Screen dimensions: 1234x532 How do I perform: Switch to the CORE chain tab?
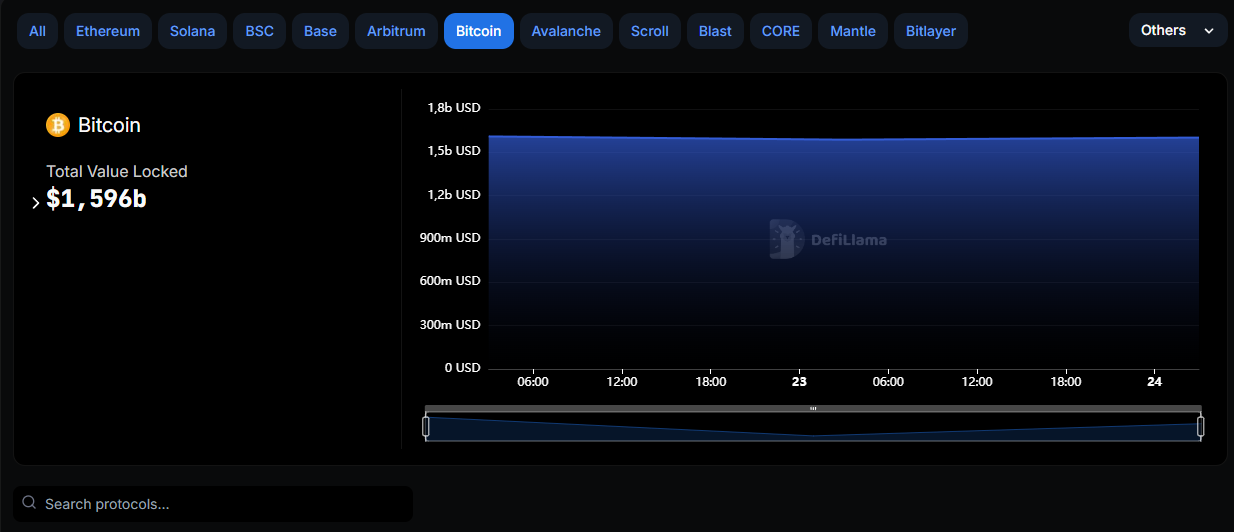pyautogui.click(x=780, y=31)
